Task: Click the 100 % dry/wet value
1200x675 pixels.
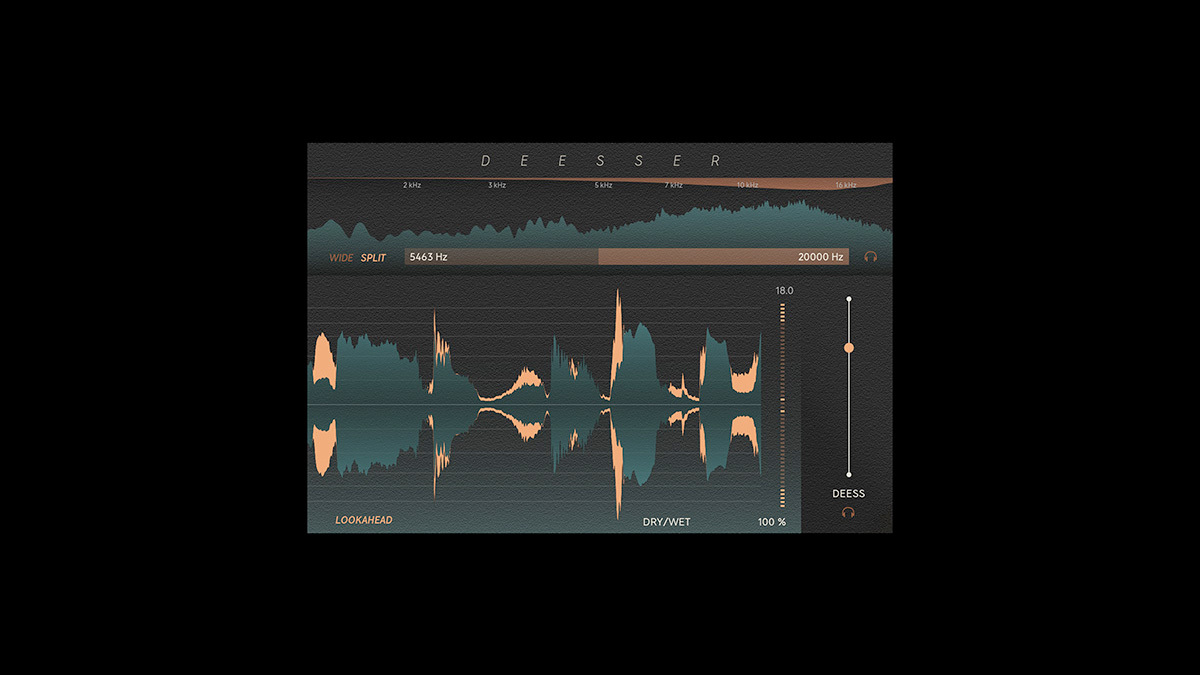Action: pyautogui.click(x=771, y=522)
